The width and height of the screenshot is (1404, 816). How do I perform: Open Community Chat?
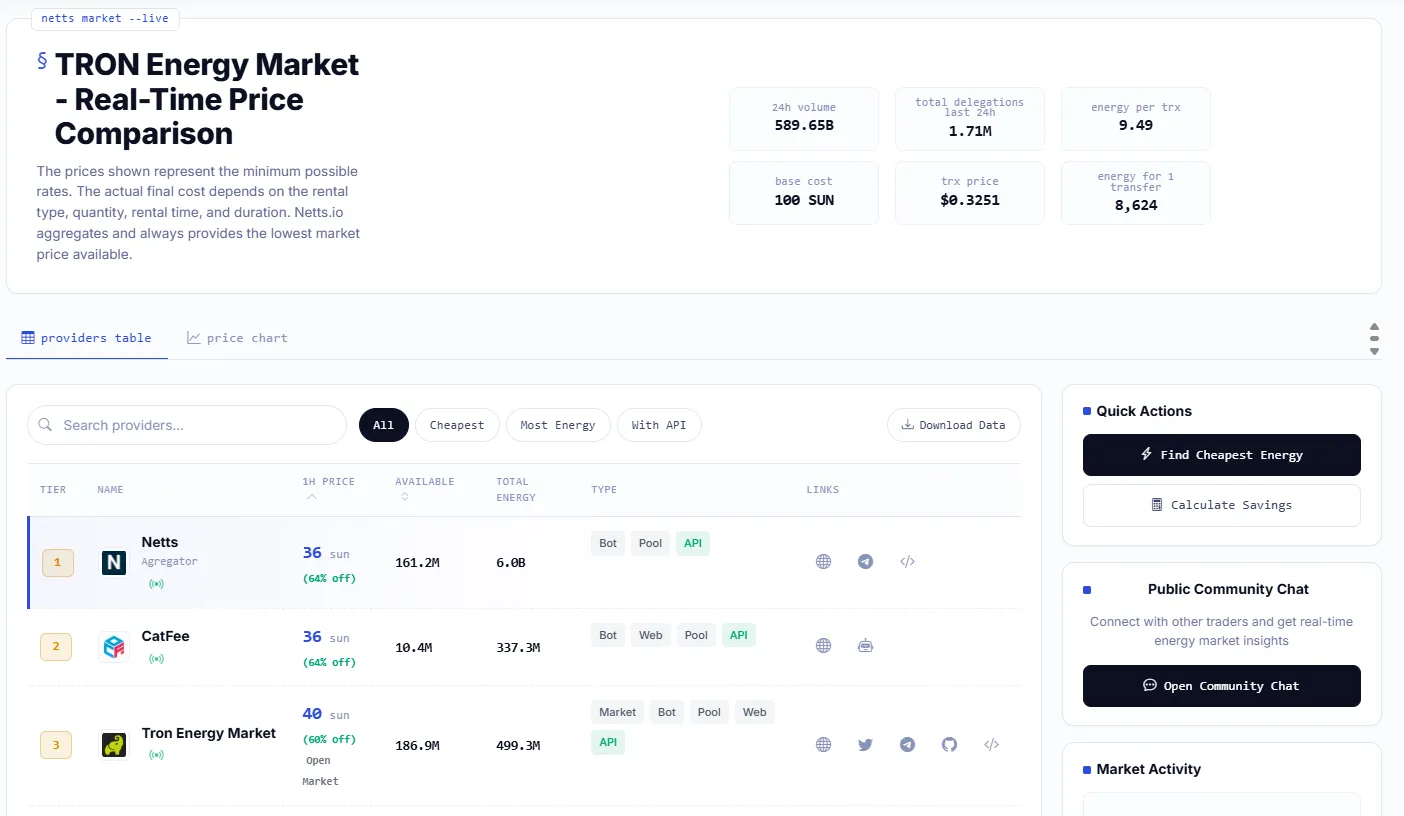(1222, 686)
